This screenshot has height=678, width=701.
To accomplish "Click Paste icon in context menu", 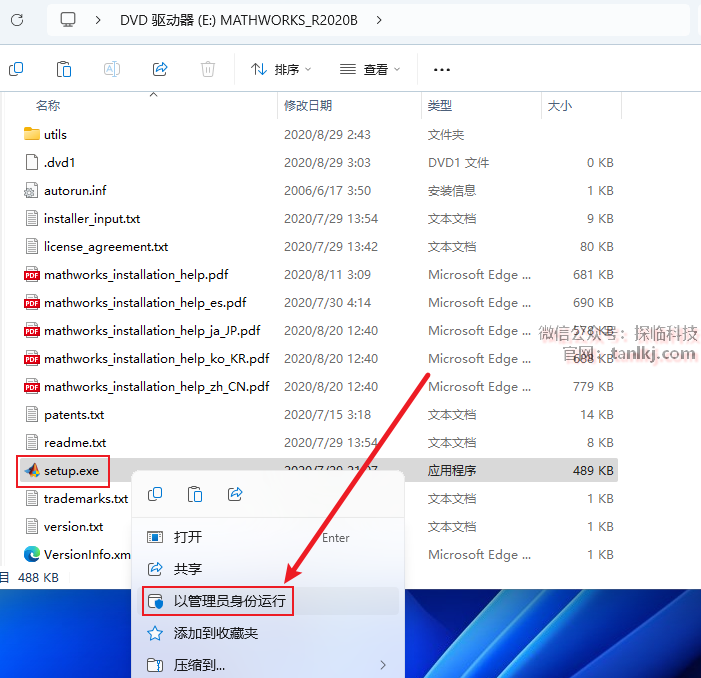I will pos(195,494).
